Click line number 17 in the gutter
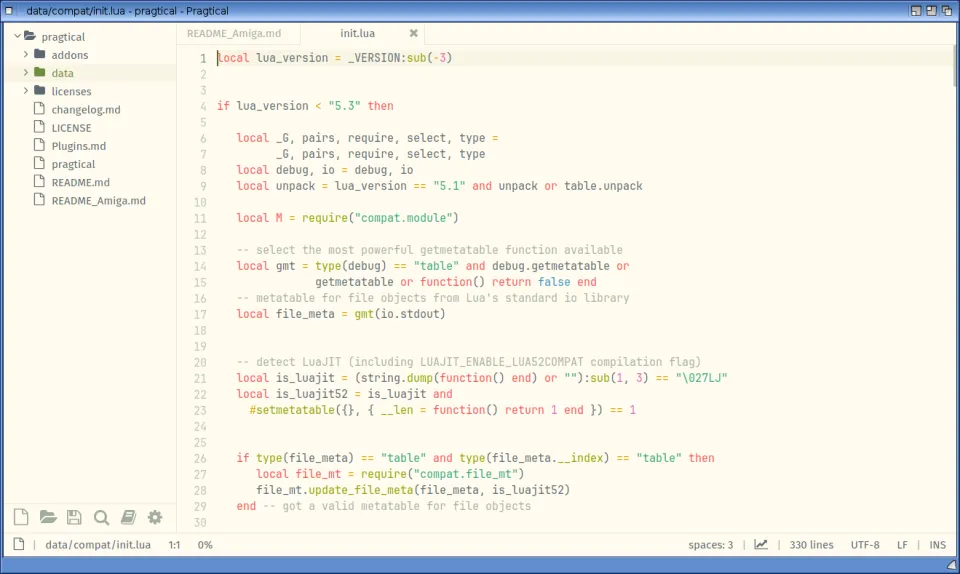 pyautogui.click(x=200, y=315)
